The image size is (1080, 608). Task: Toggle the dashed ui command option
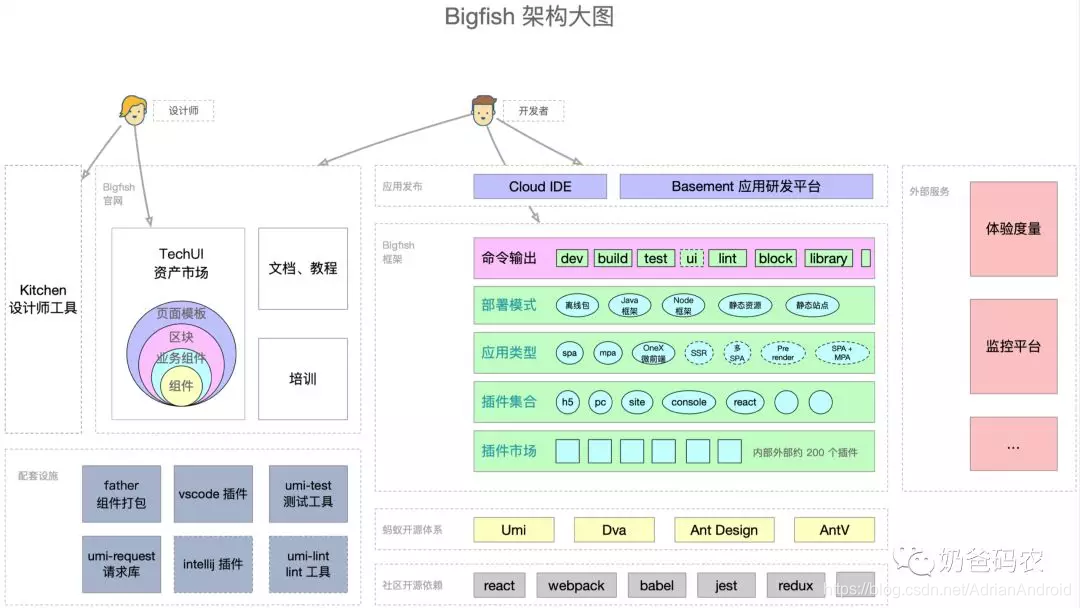pos(691,258)
